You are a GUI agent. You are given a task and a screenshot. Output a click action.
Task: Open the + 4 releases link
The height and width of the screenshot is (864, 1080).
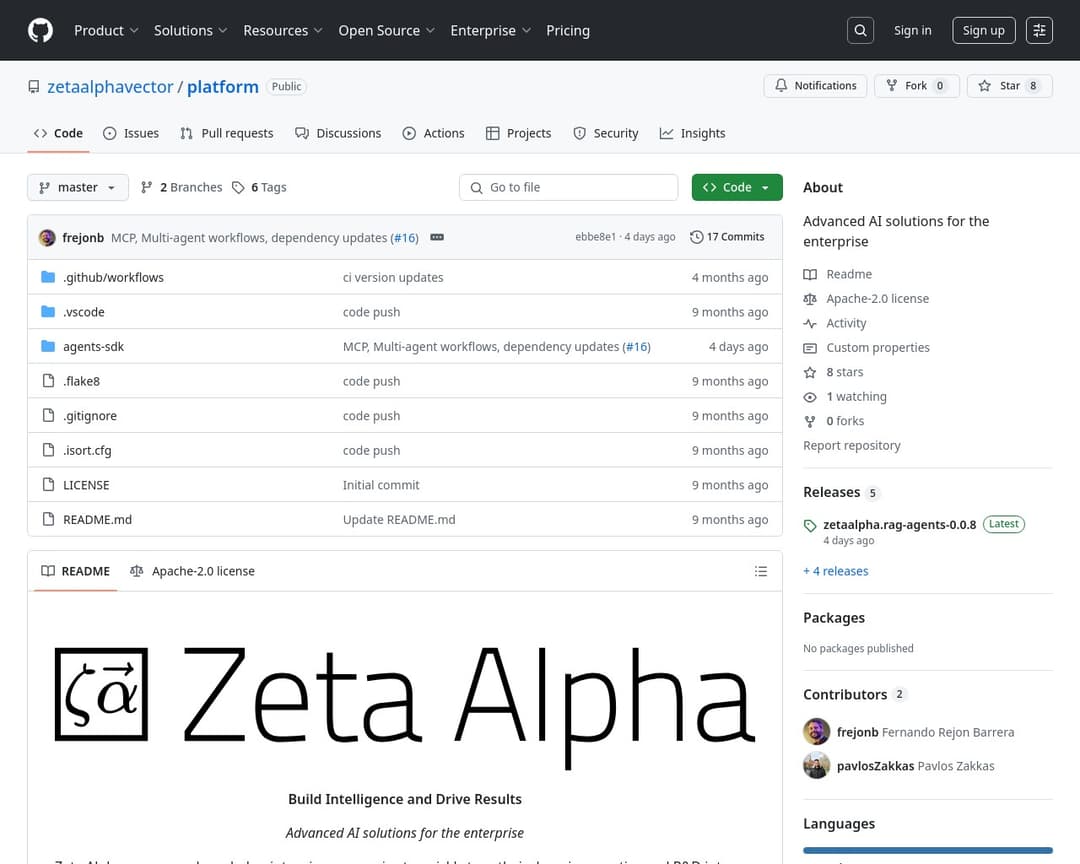835,571
